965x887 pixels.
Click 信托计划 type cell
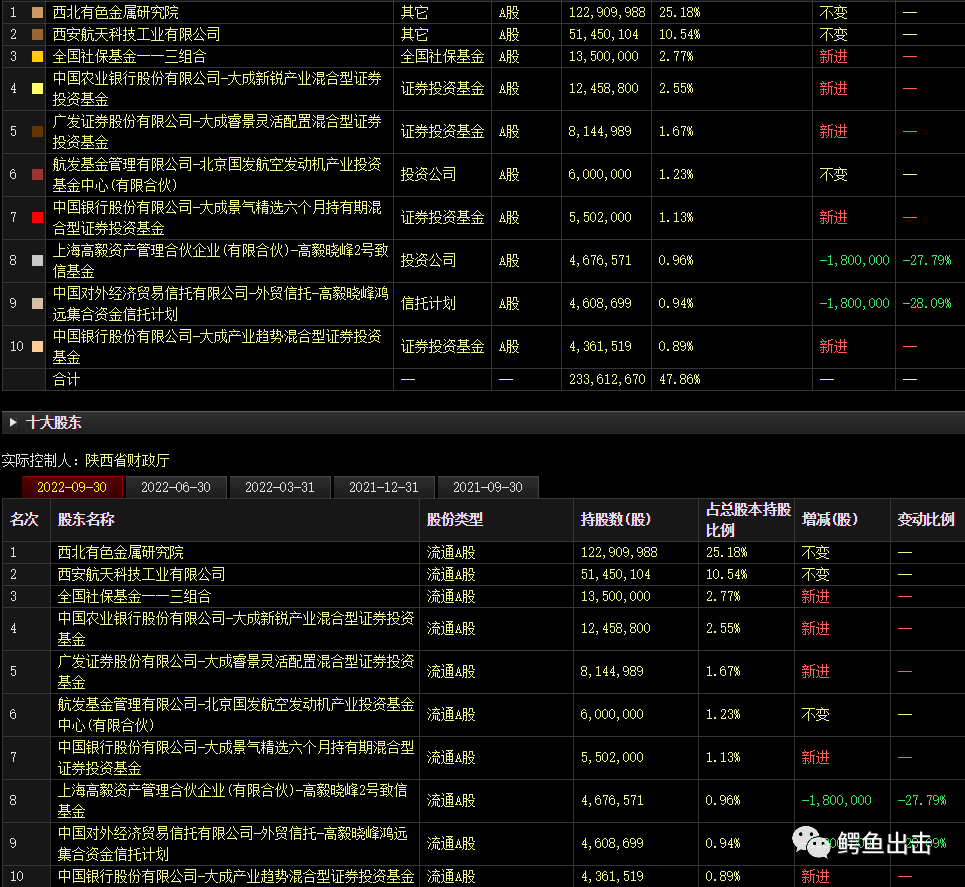(428, 303)
